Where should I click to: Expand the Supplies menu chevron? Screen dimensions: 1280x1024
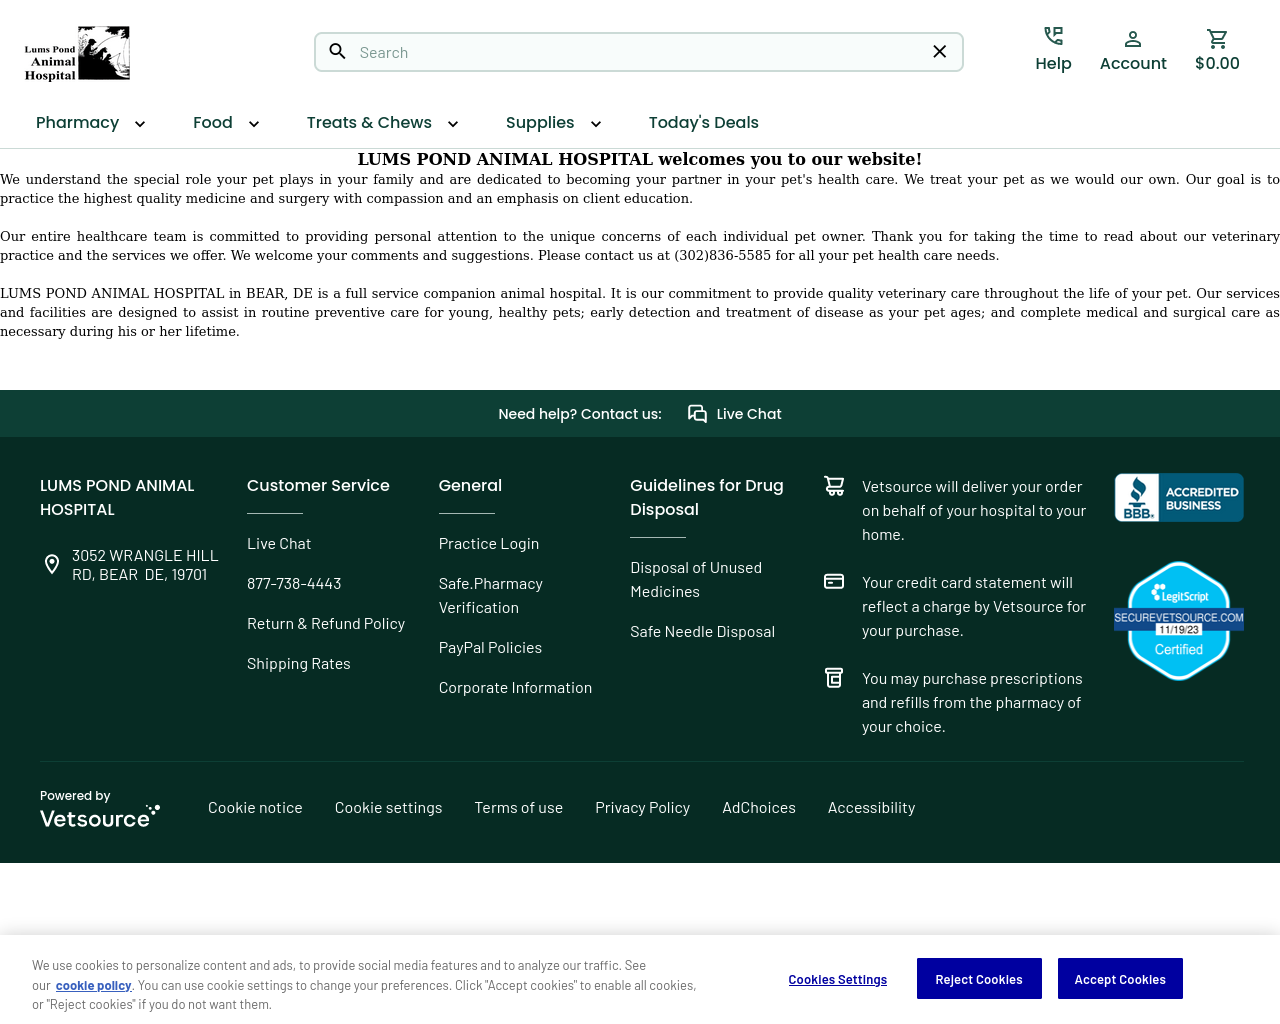point(596,124)
